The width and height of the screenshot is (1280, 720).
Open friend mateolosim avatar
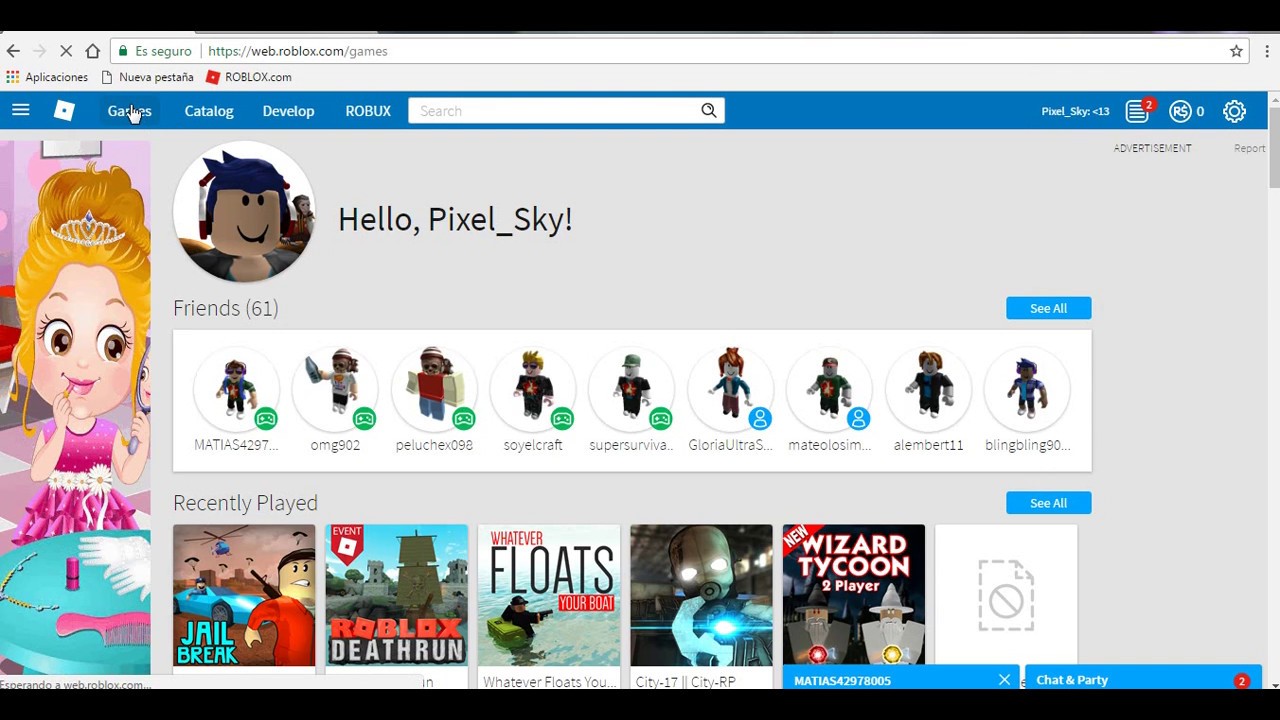point(830,388)
